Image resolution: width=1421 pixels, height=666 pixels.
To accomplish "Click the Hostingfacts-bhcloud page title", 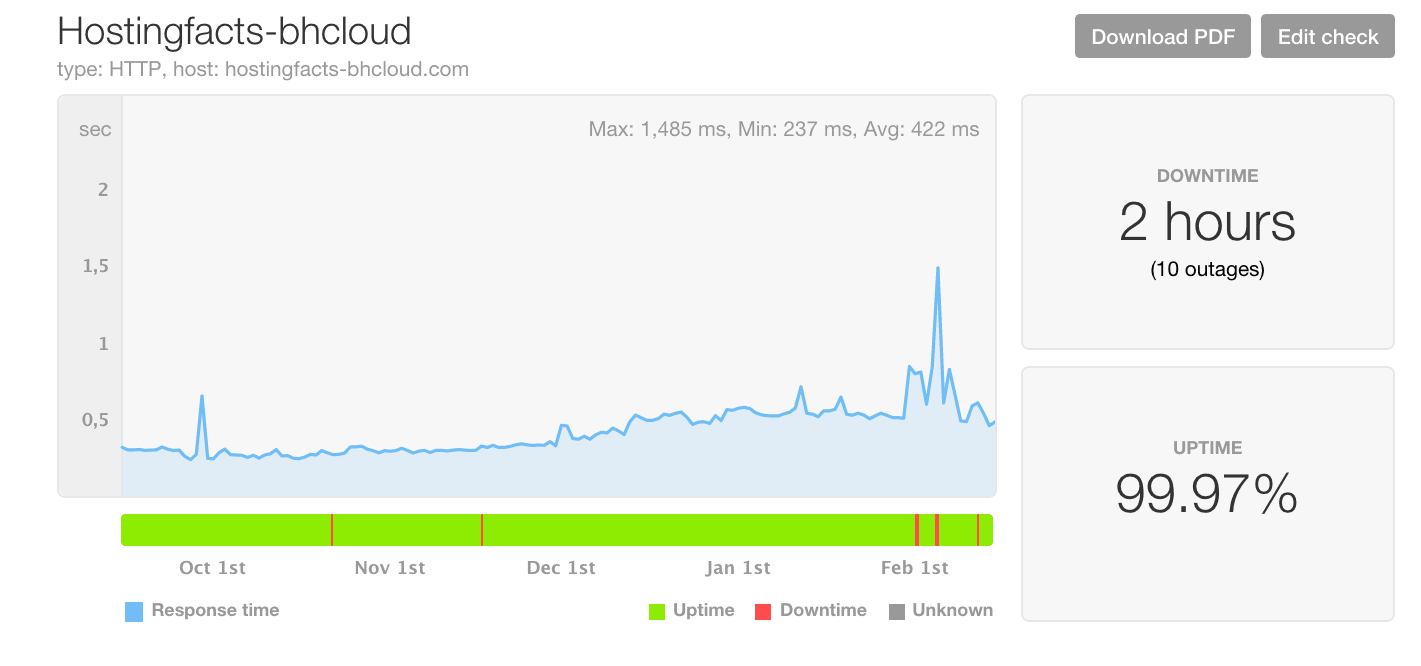I will [x=234, y=31].
